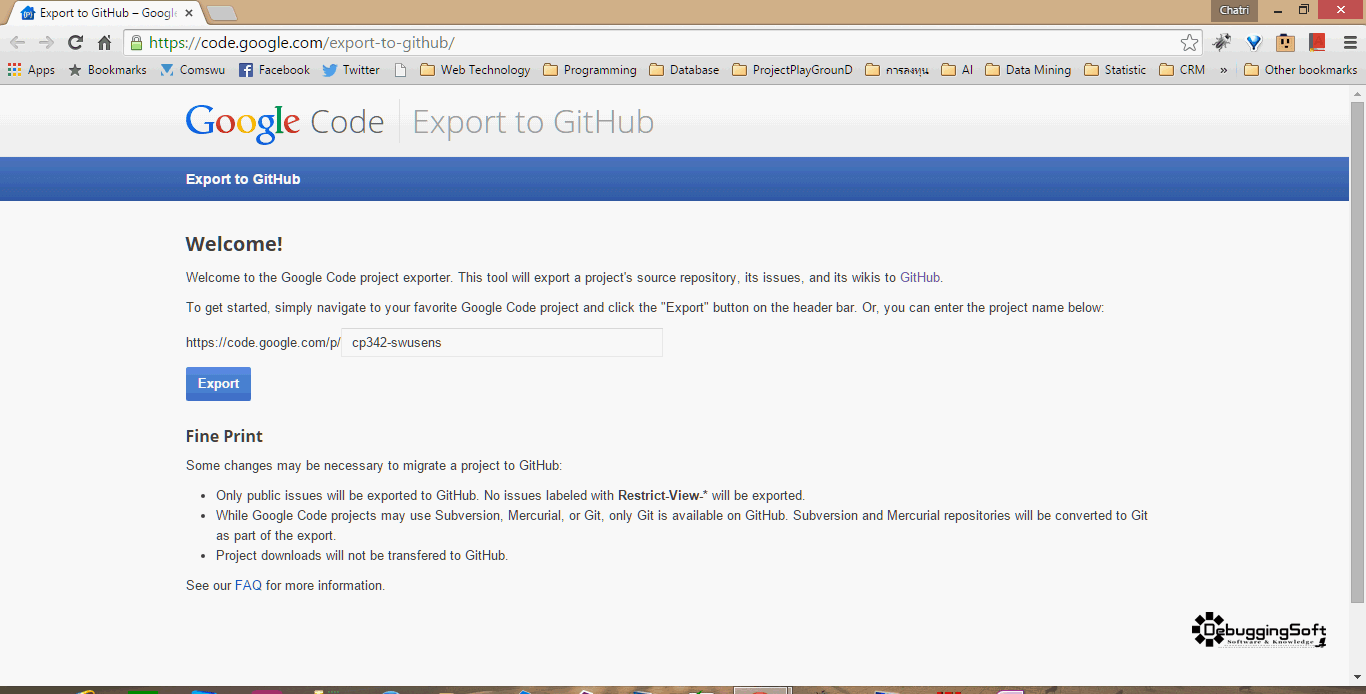Click the vertical page scrollbar thumb
The height and width of the screenshot is (694, 1366).
pyautogui.click(x=1357, y=352)
